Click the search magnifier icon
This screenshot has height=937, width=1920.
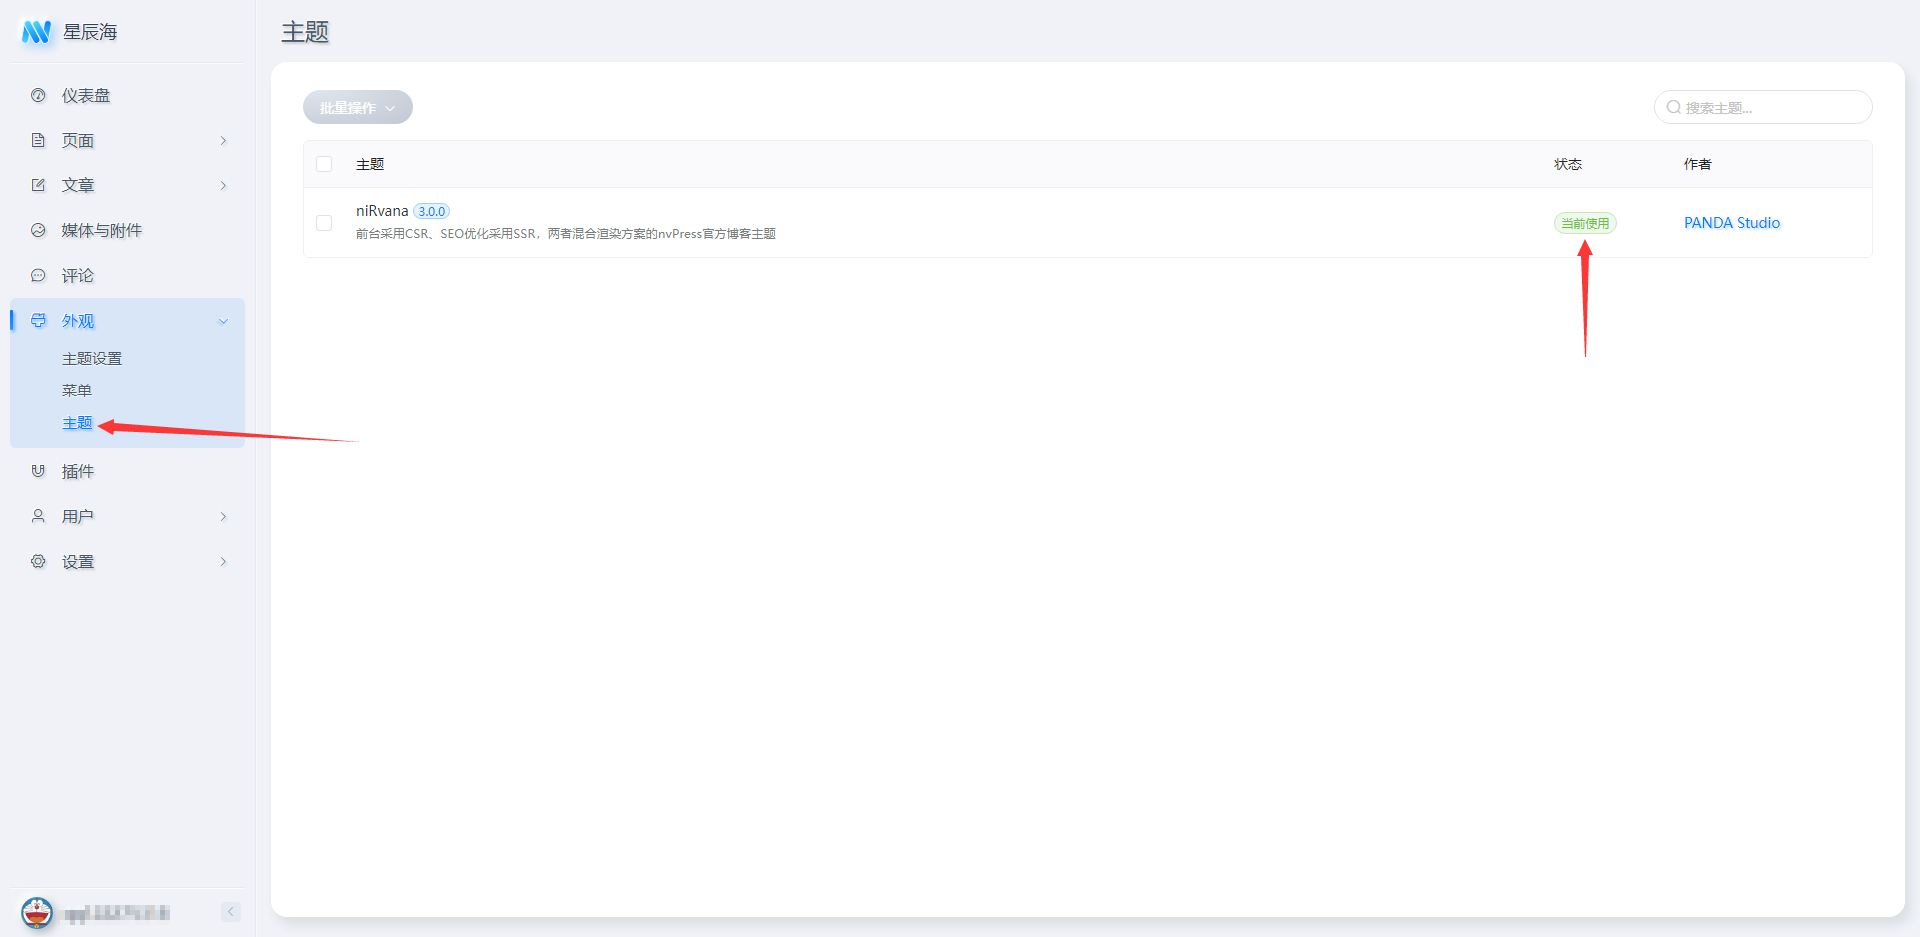click(1673, 107)
